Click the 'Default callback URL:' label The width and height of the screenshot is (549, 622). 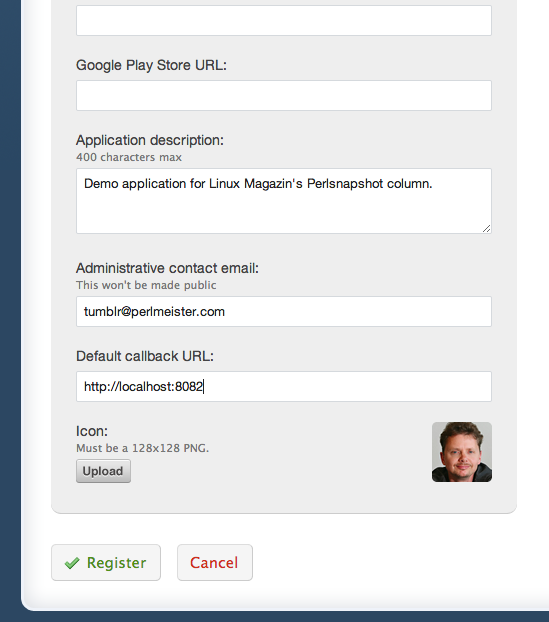click(145, 356)
